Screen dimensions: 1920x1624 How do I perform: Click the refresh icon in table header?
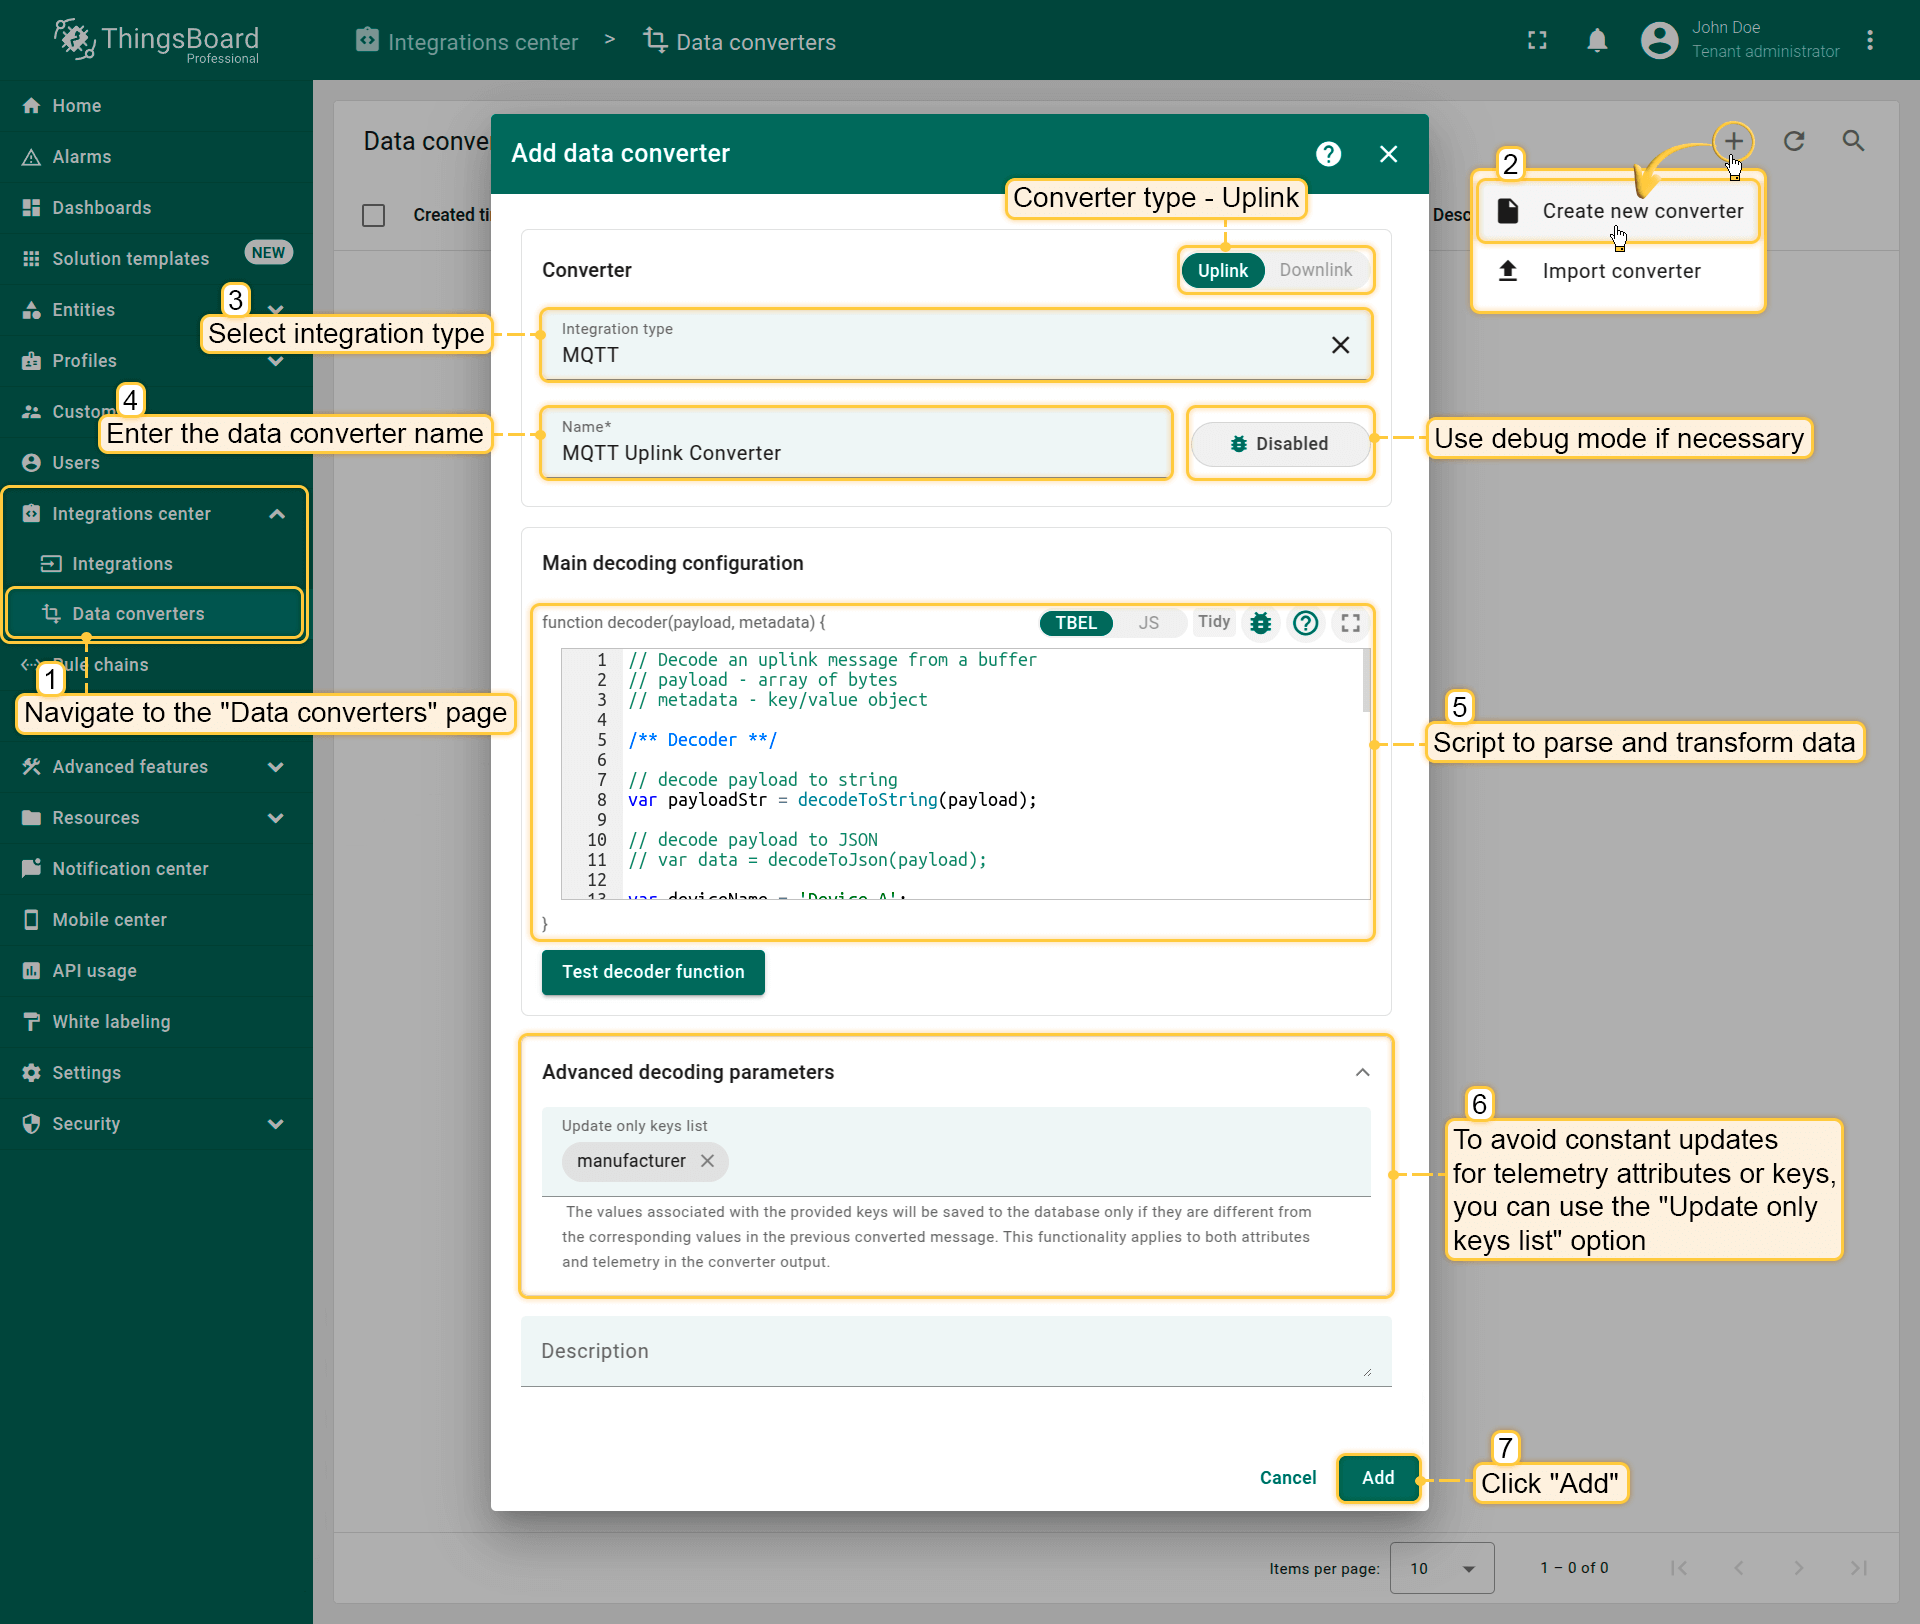click(1794, 141)
